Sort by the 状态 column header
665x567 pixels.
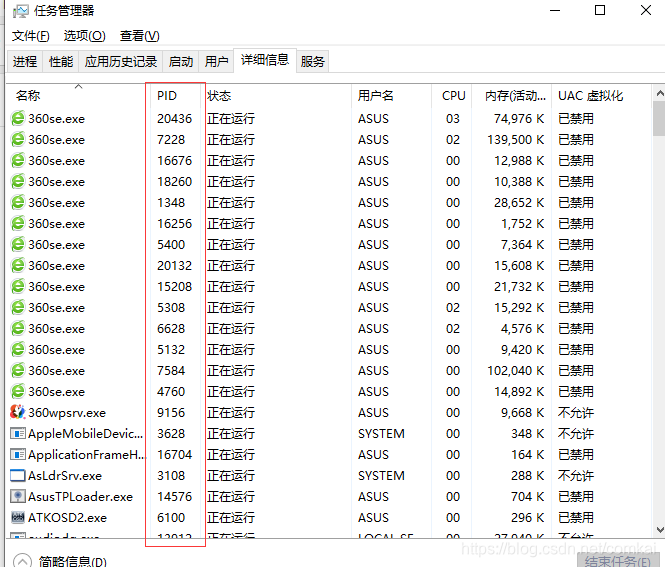click(276, 95)
